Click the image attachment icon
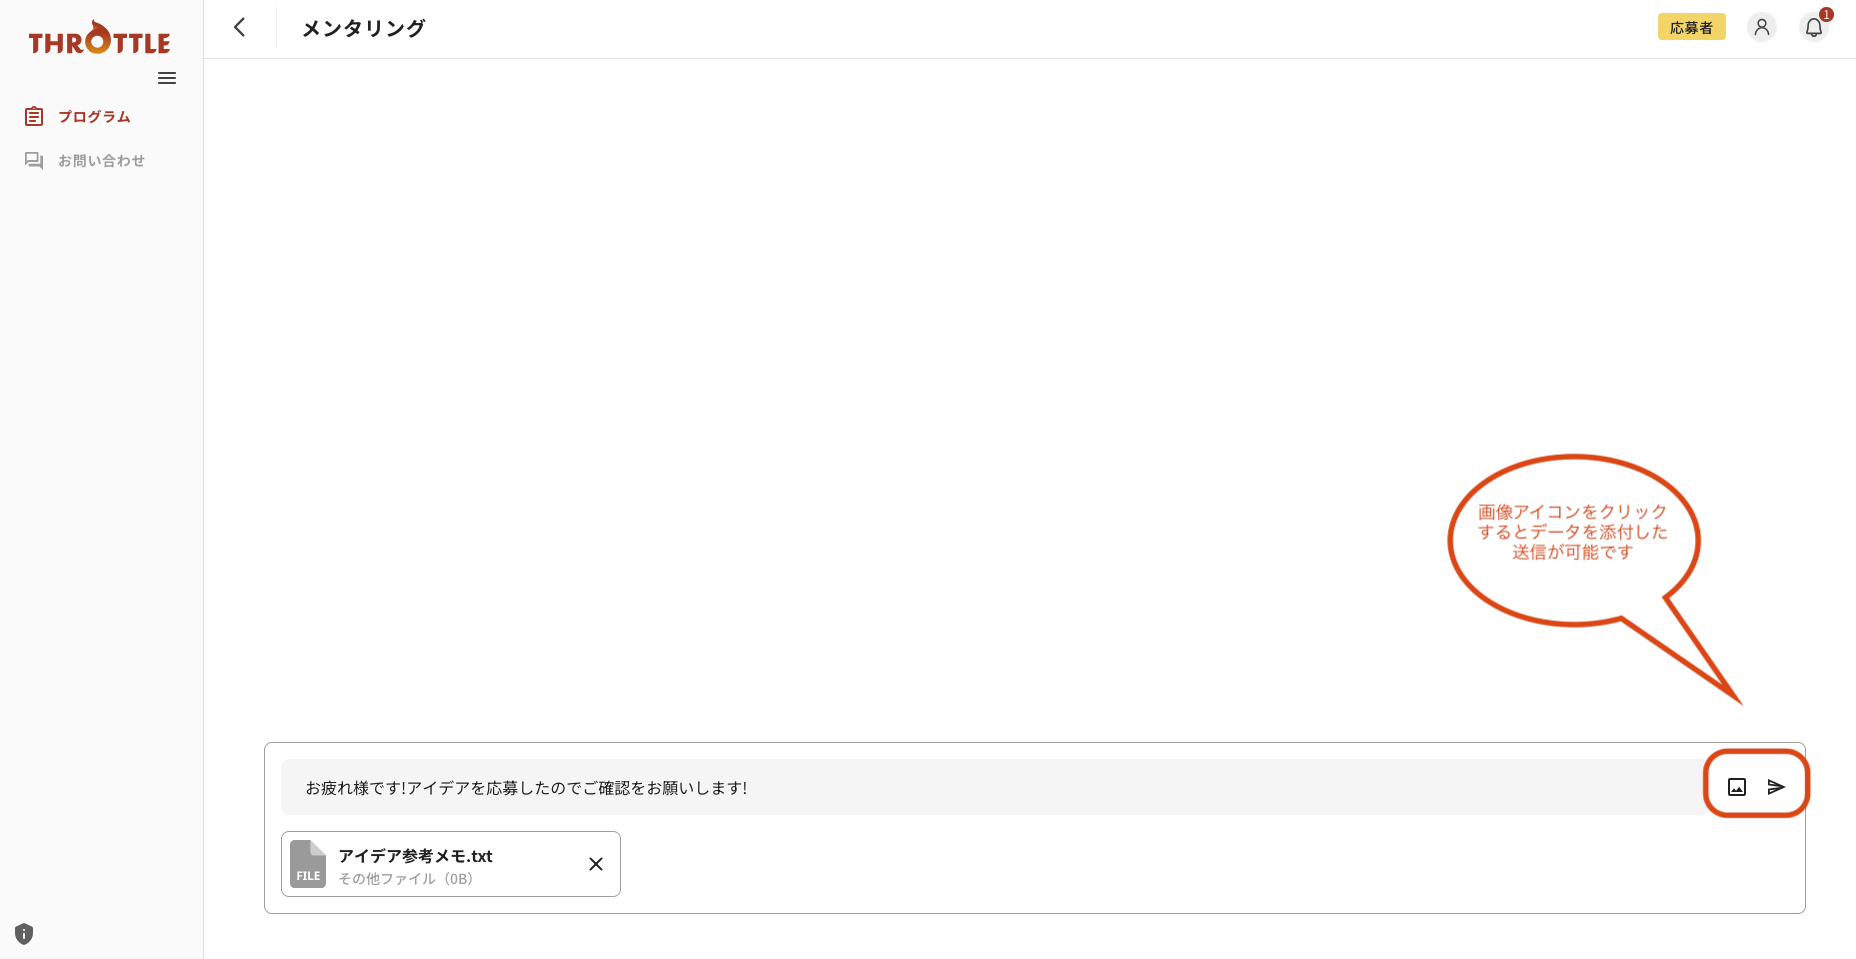Screen dimensions: 1856x959 click(x=1737, y=787)
